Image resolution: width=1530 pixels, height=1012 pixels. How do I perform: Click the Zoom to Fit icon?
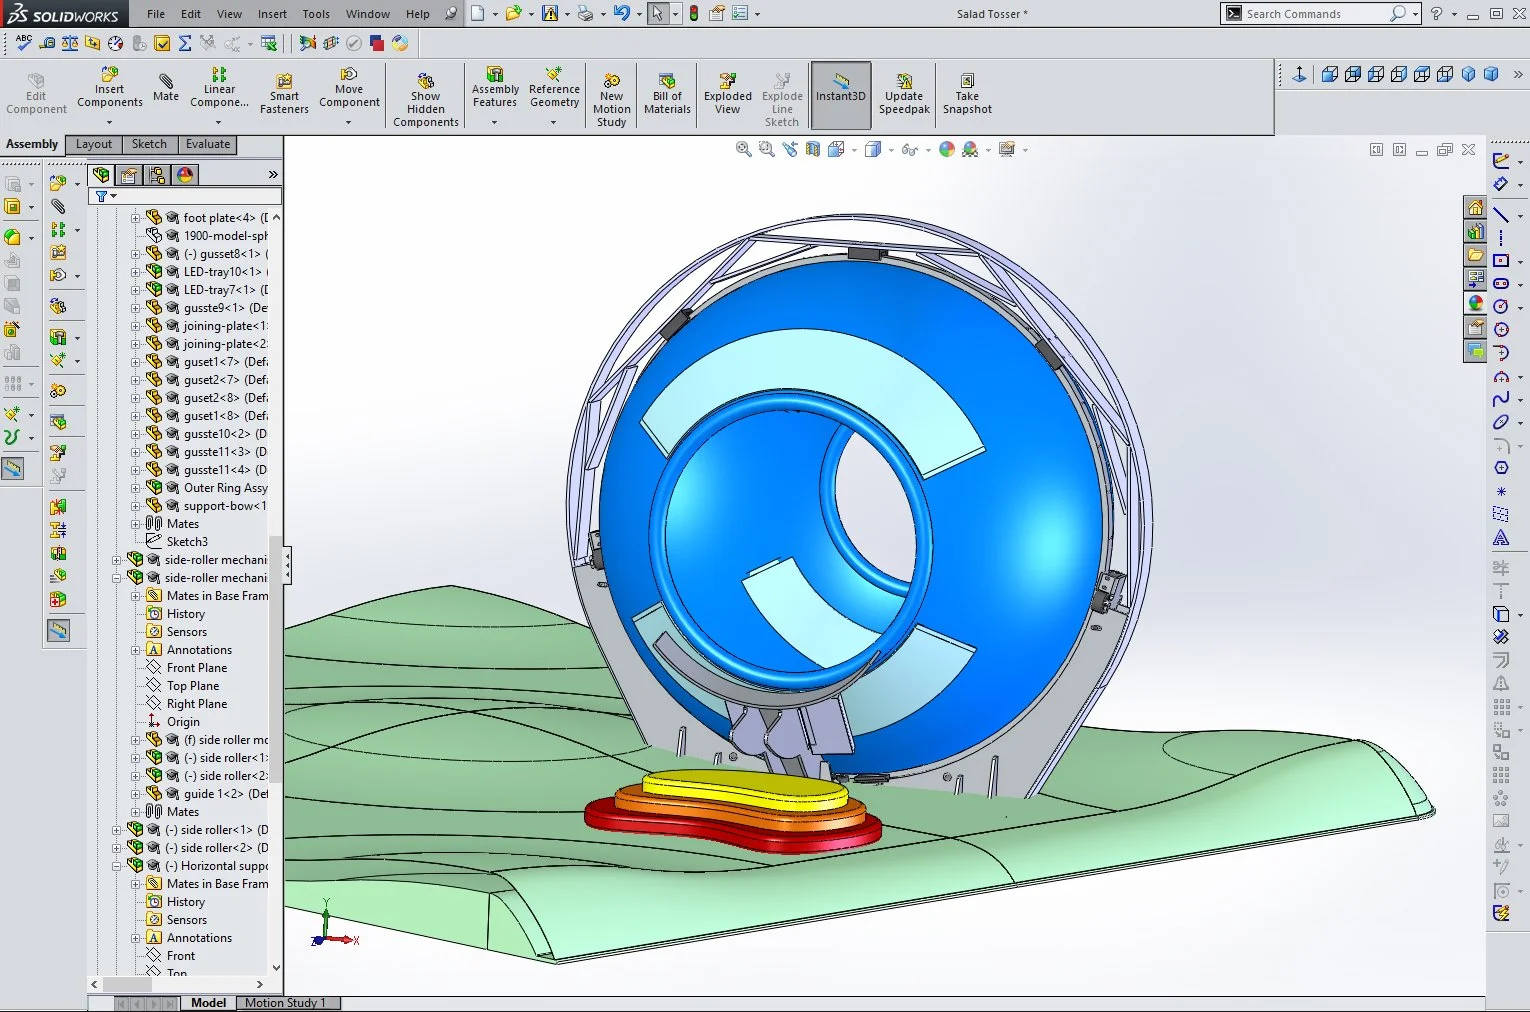tap(743, 149)
